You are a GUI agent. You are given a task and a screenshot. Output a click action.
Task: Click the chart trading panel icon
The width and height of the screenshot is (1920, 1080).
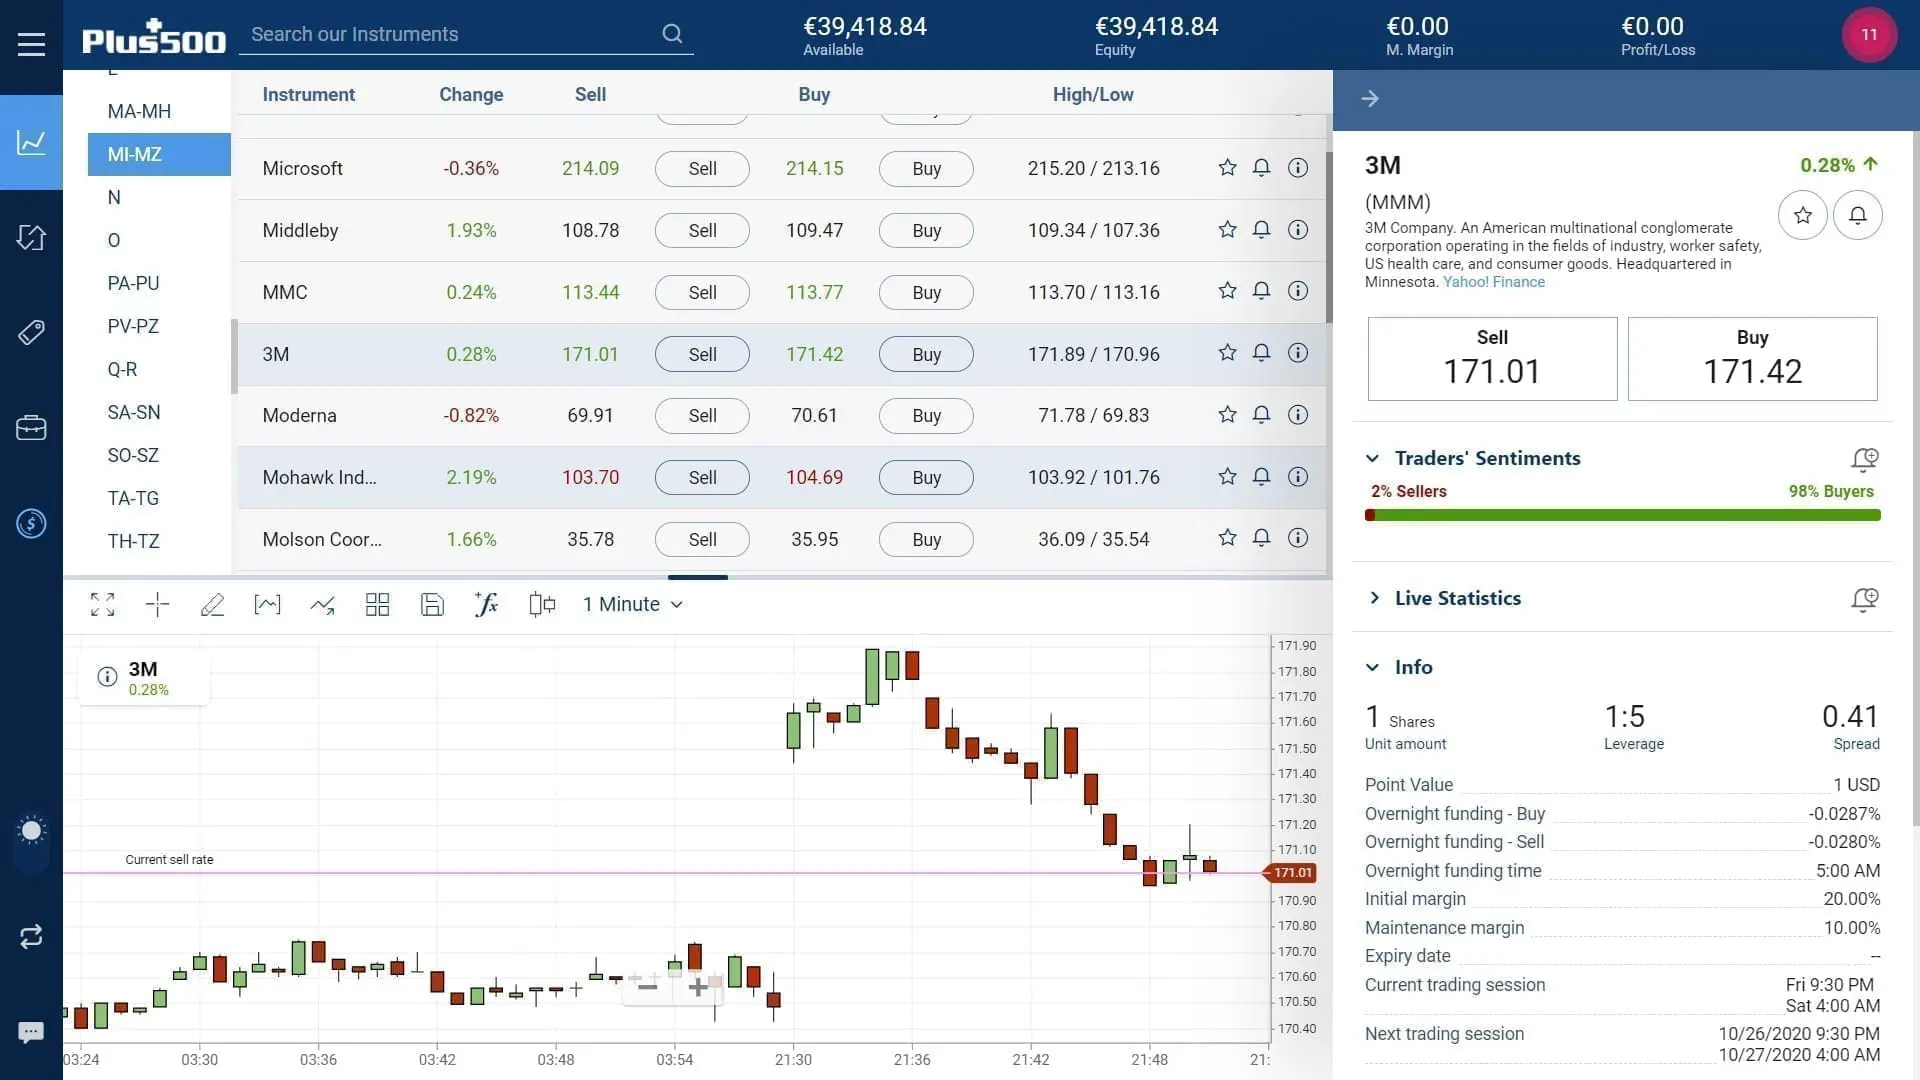click(x=541, y=604)
